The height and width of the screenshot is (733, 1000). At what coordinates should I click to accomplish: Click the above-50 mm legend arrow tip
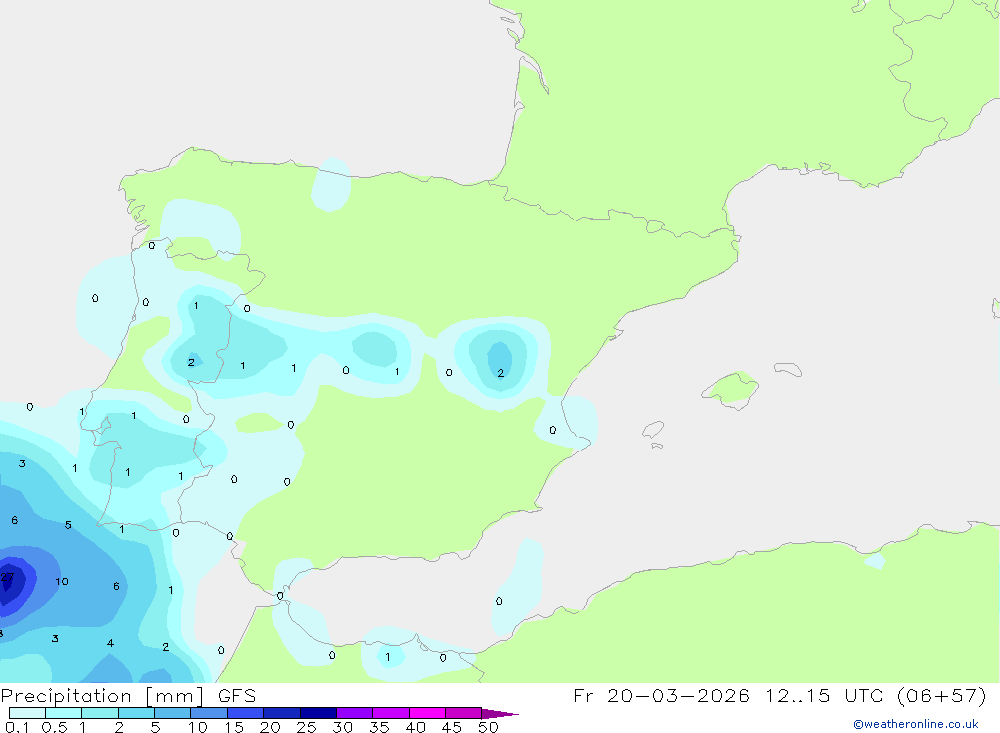coord(500,713)
